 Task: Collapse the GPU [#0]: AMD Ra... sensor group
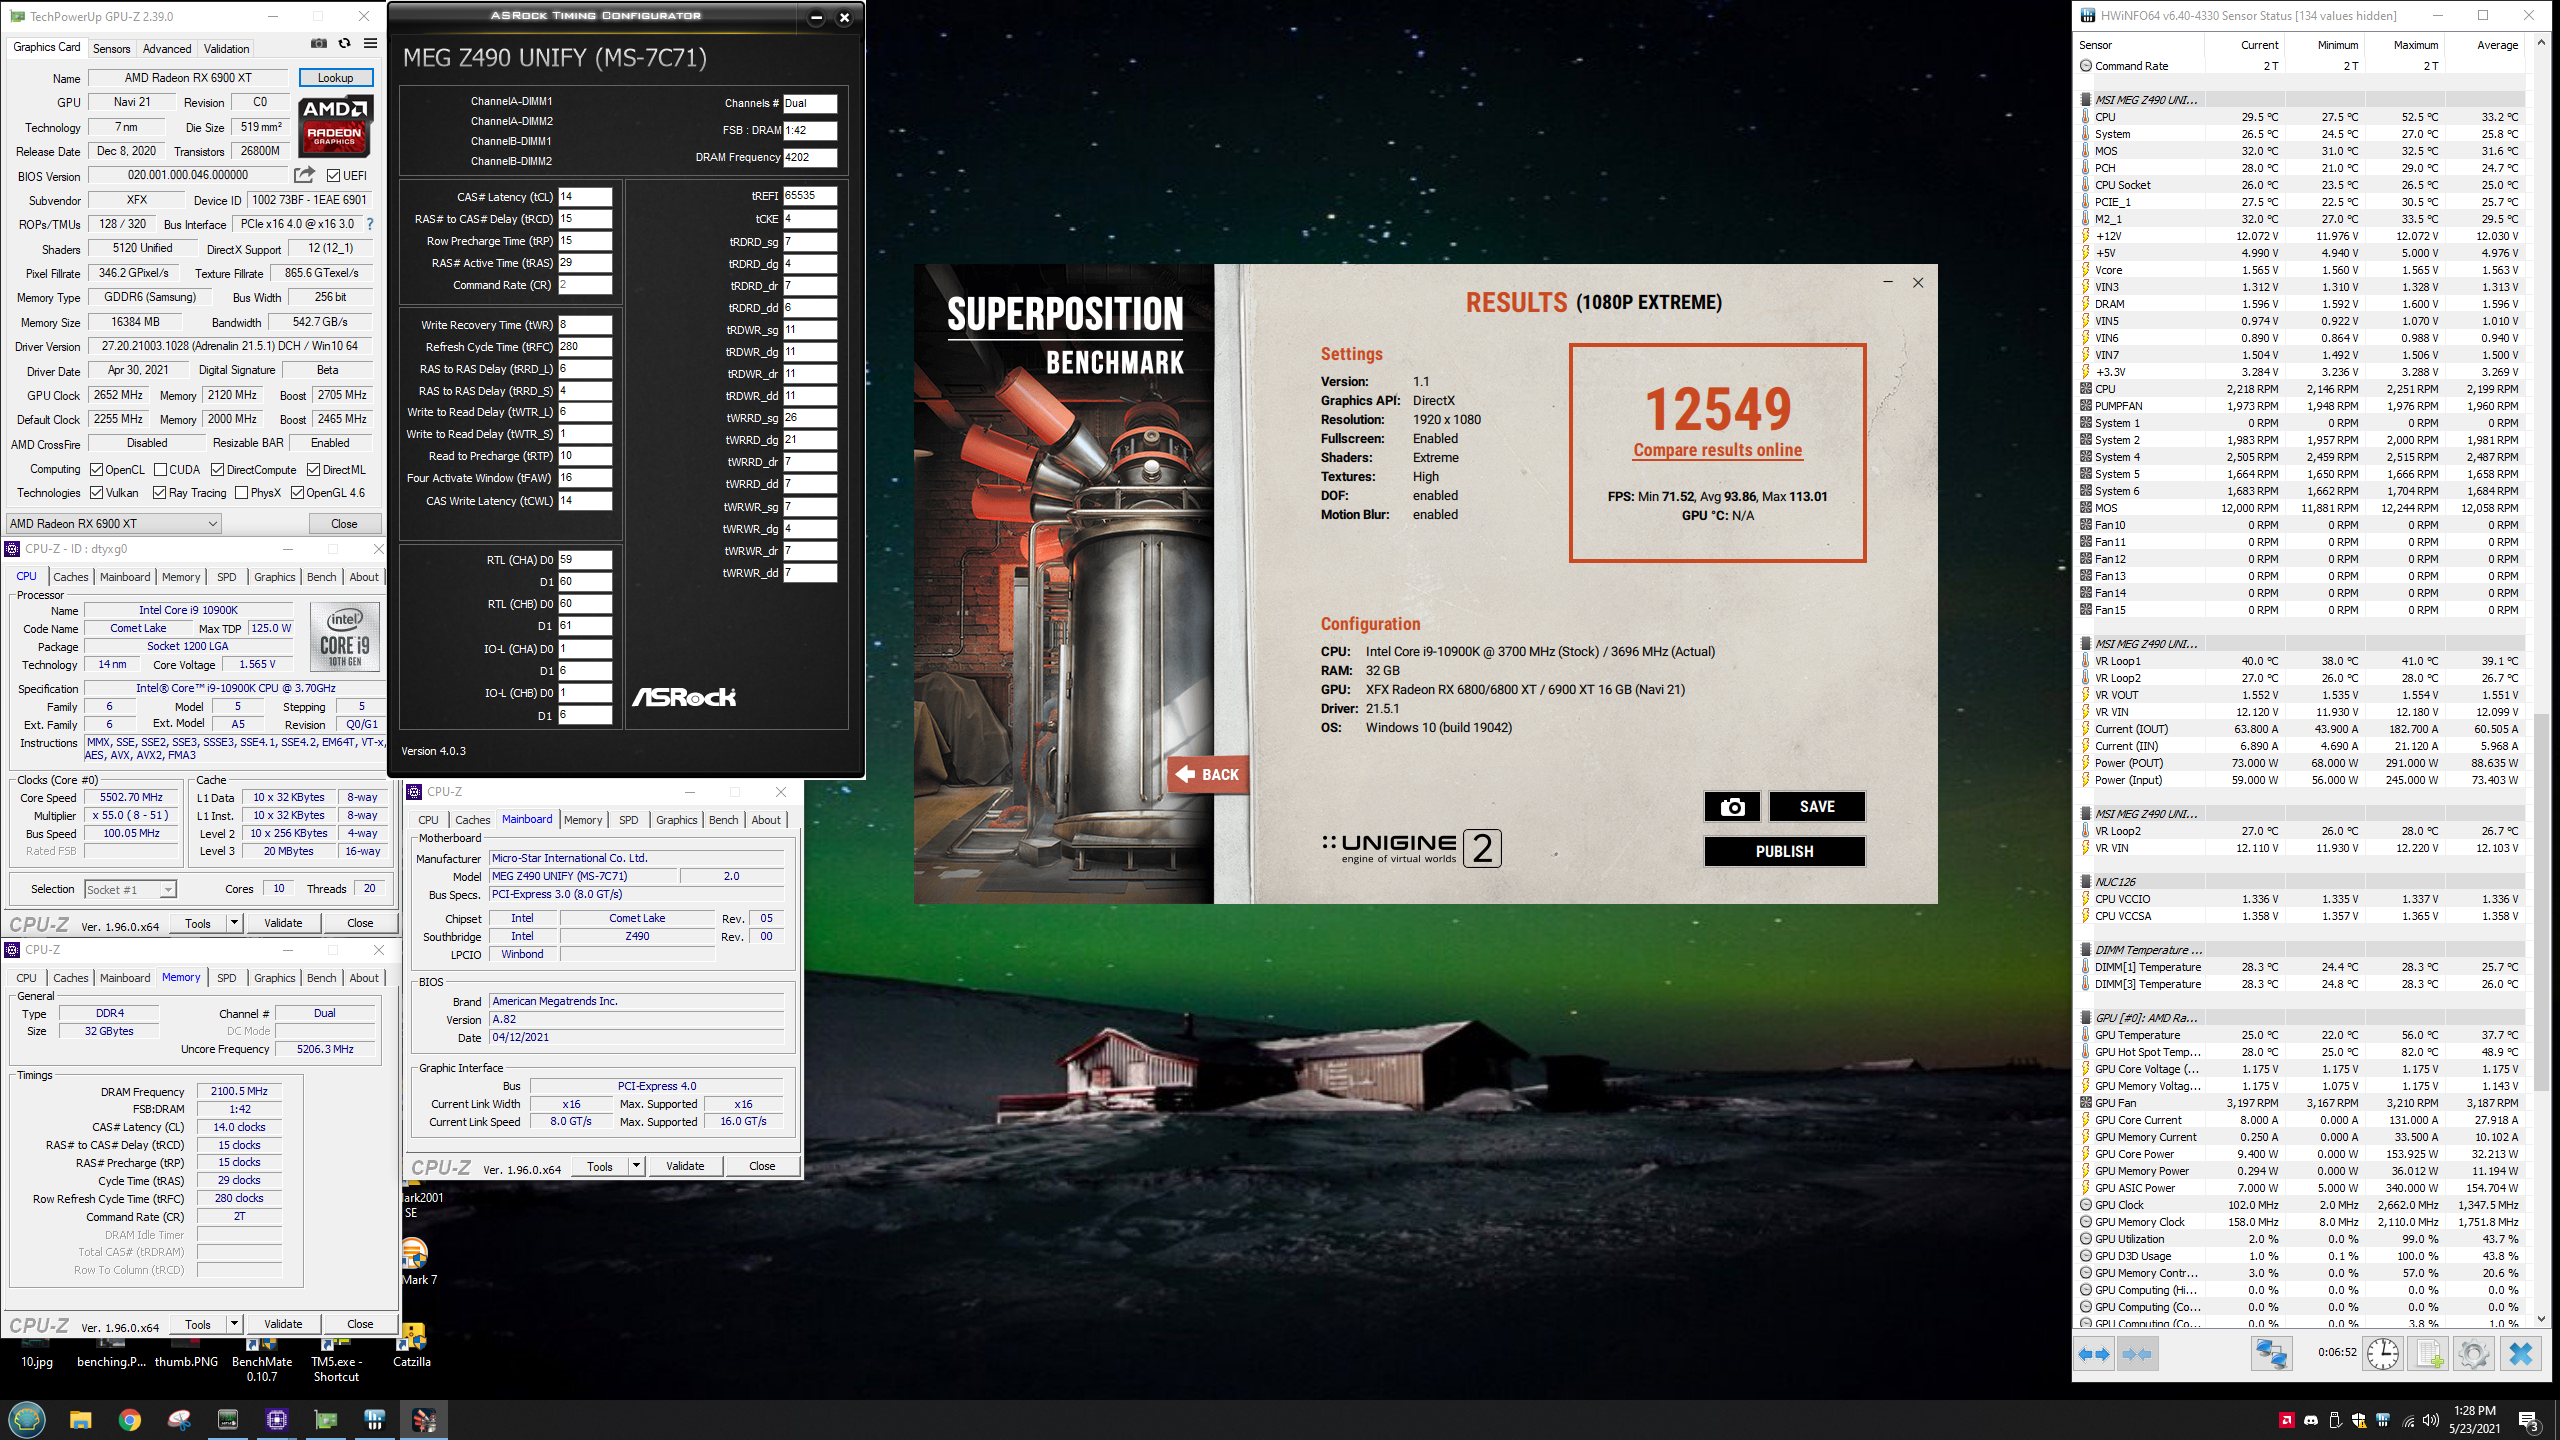[2085, 1018]
